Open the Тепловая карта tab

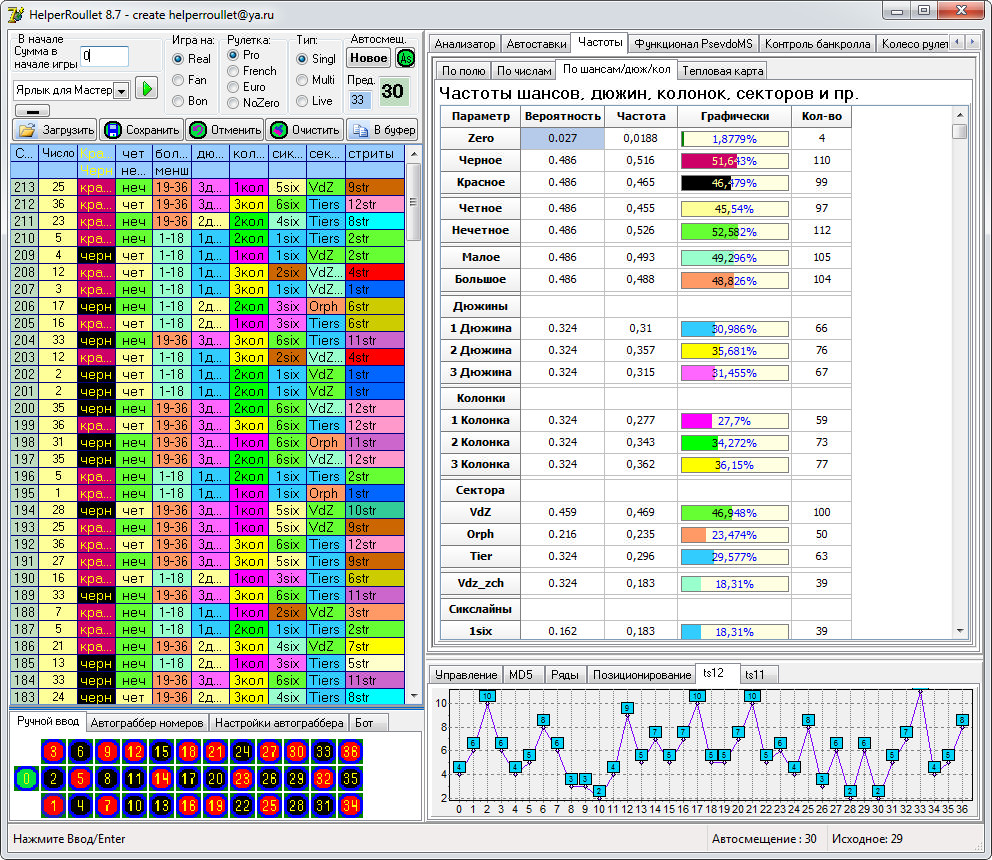coord(722,71)
